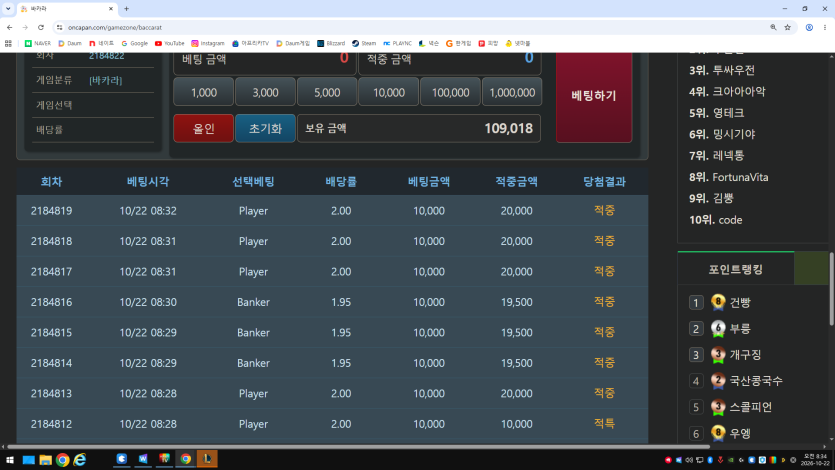Add 5,000 to the bet amount

point(327,92)
